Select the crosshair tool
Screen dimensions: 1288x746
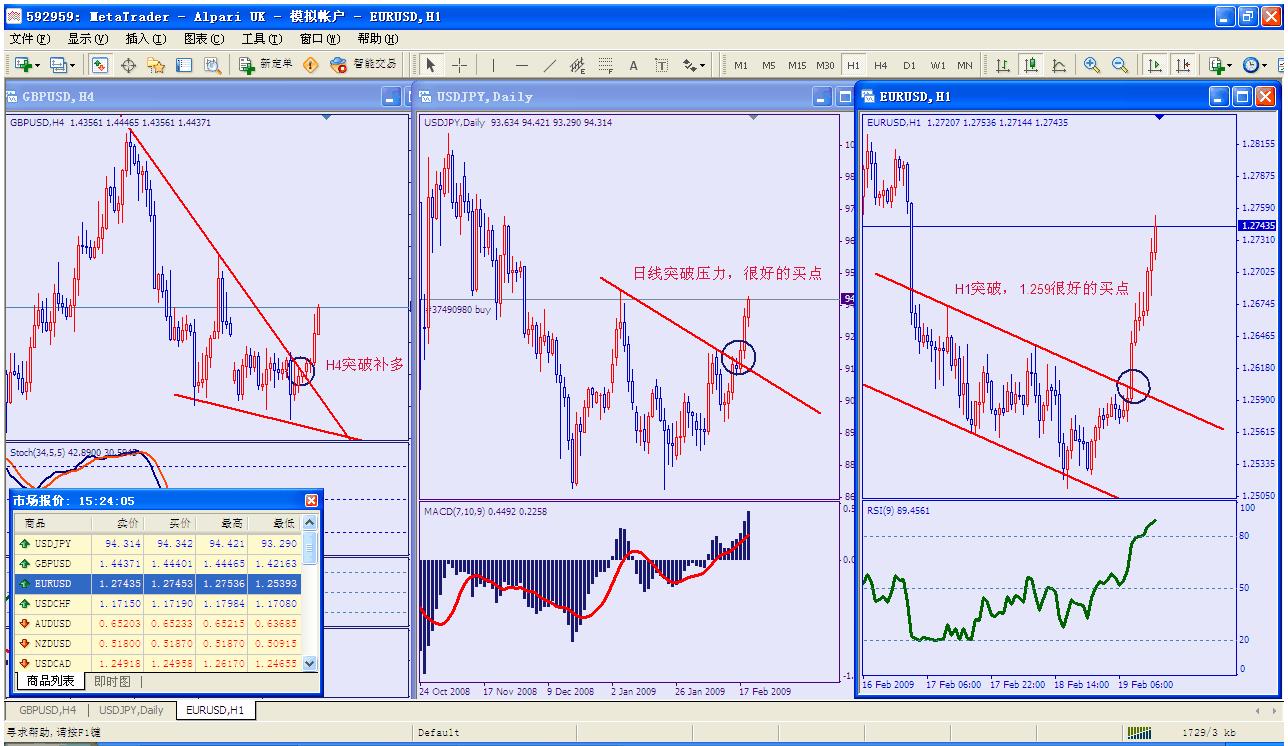pos(460,65)
